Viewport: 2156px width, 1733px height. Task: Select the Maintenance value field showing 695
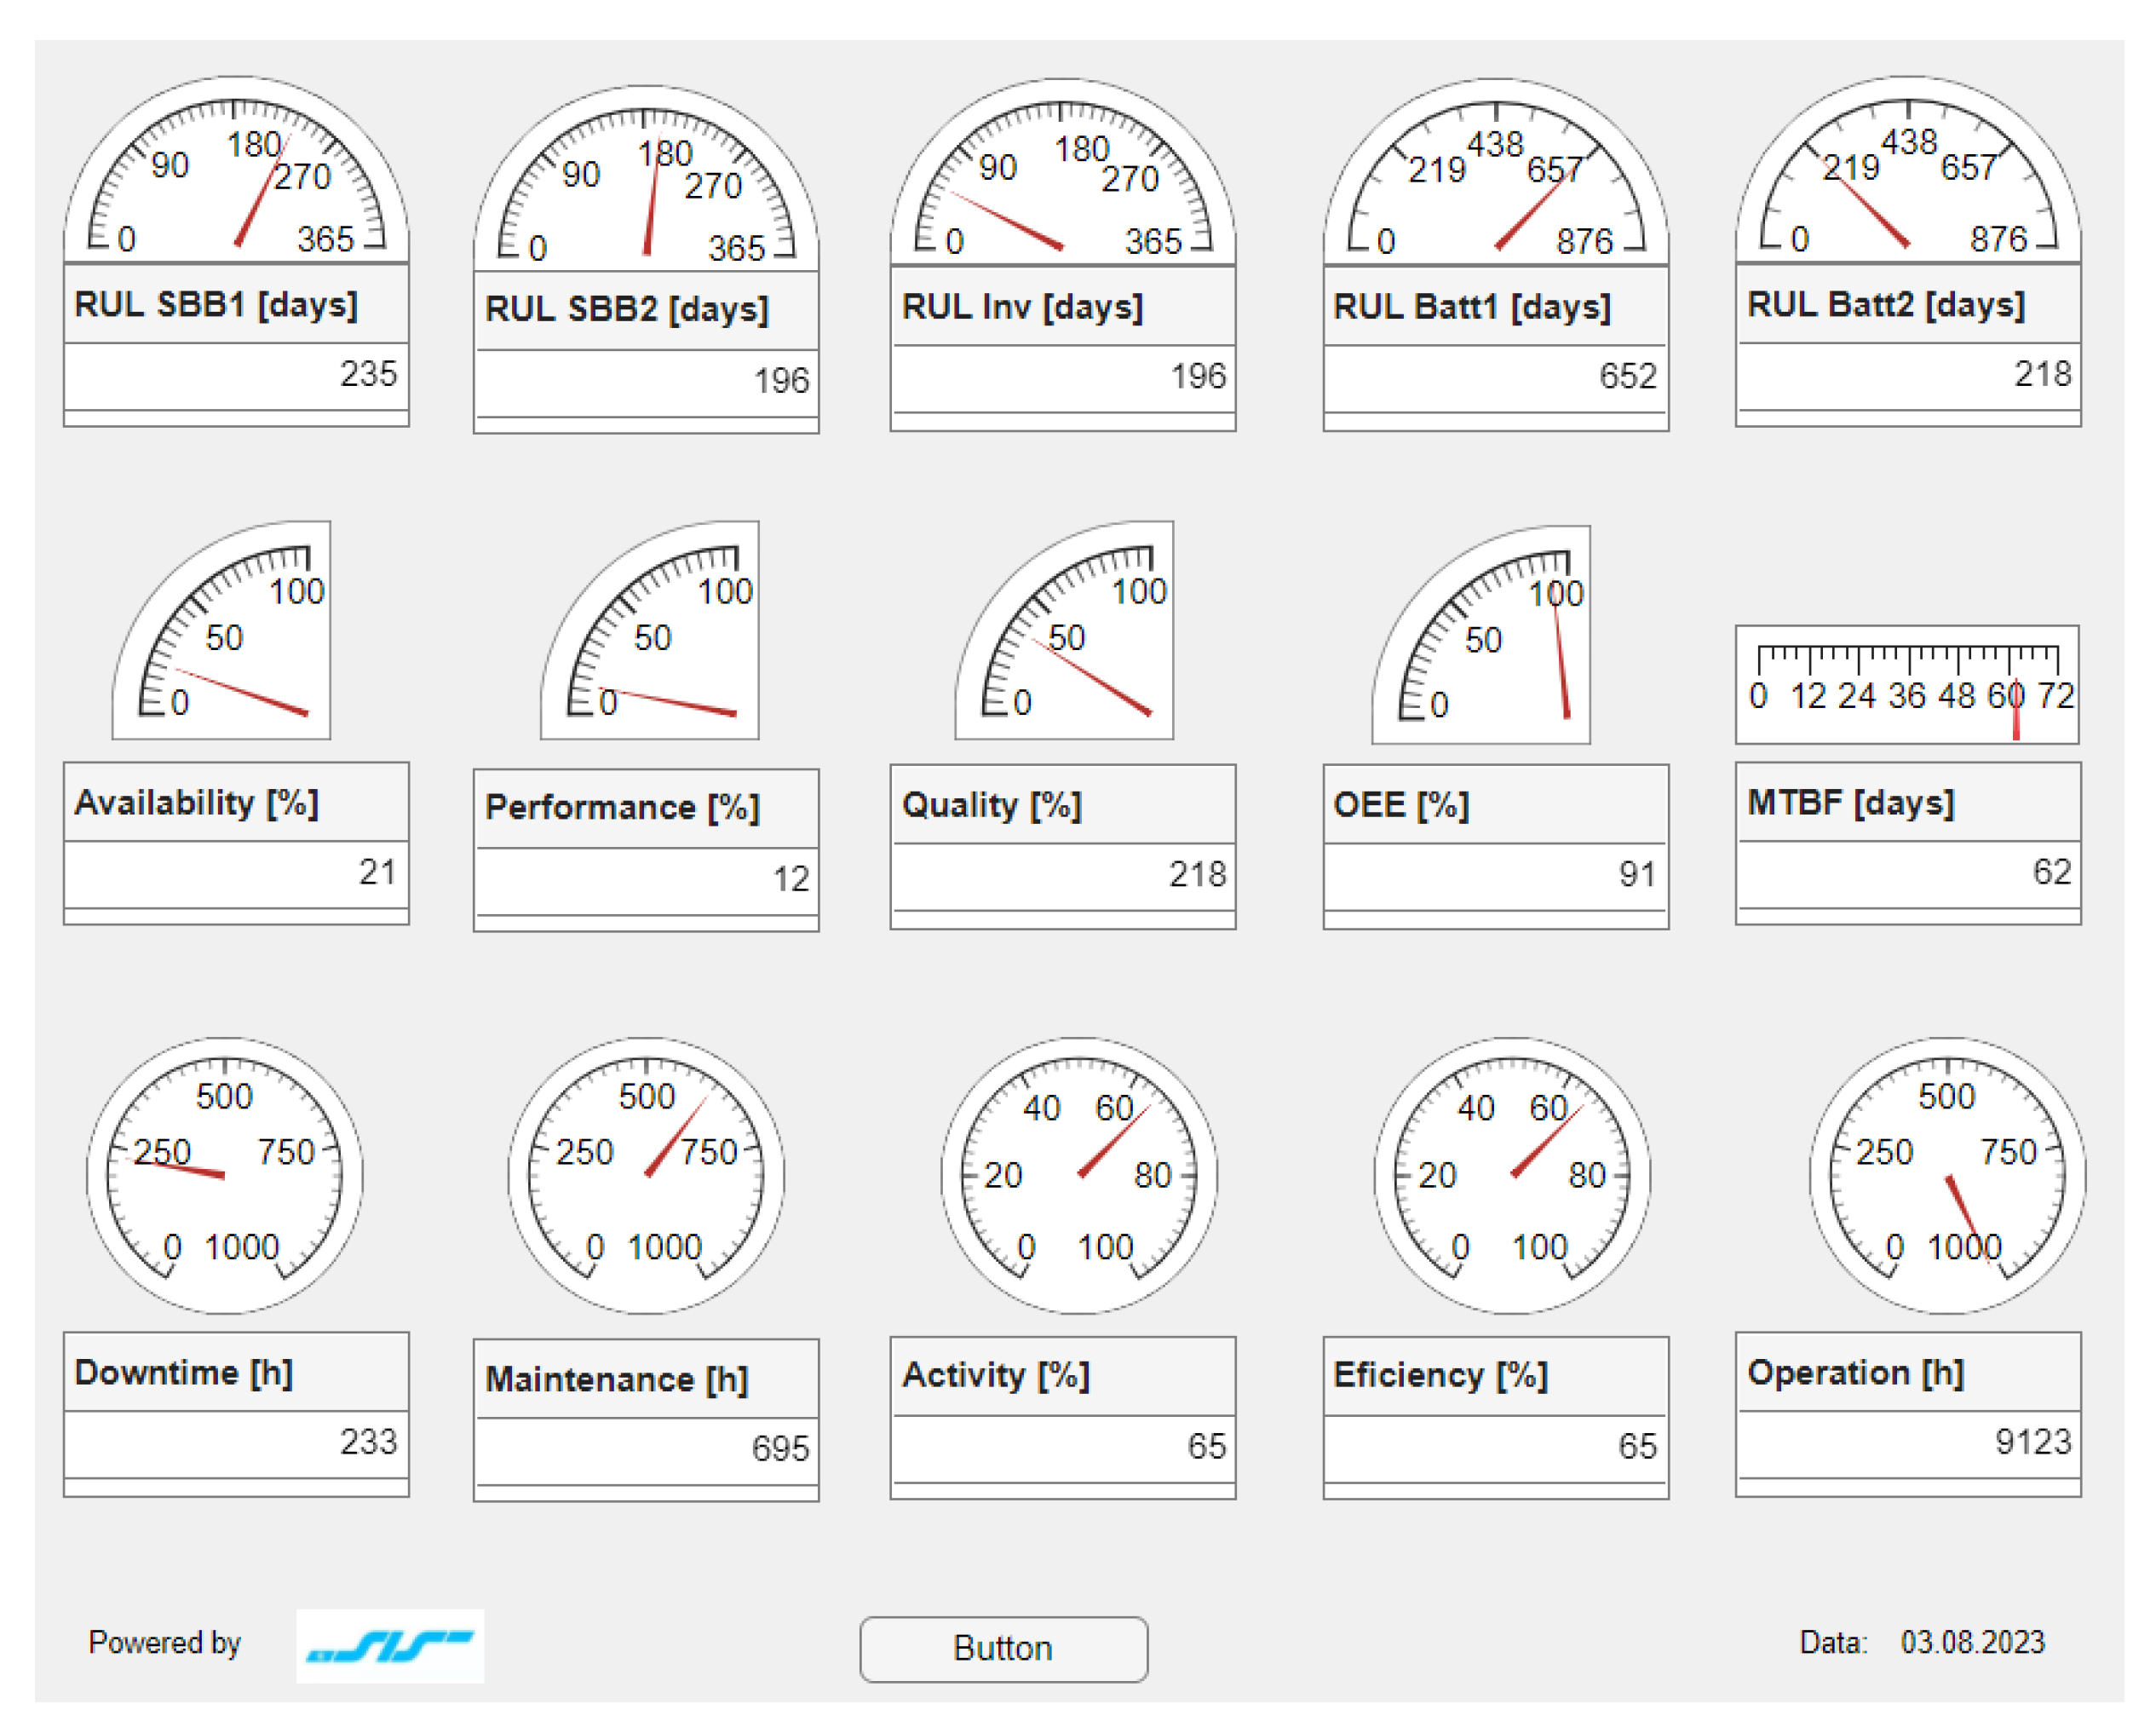[646, 1448]
